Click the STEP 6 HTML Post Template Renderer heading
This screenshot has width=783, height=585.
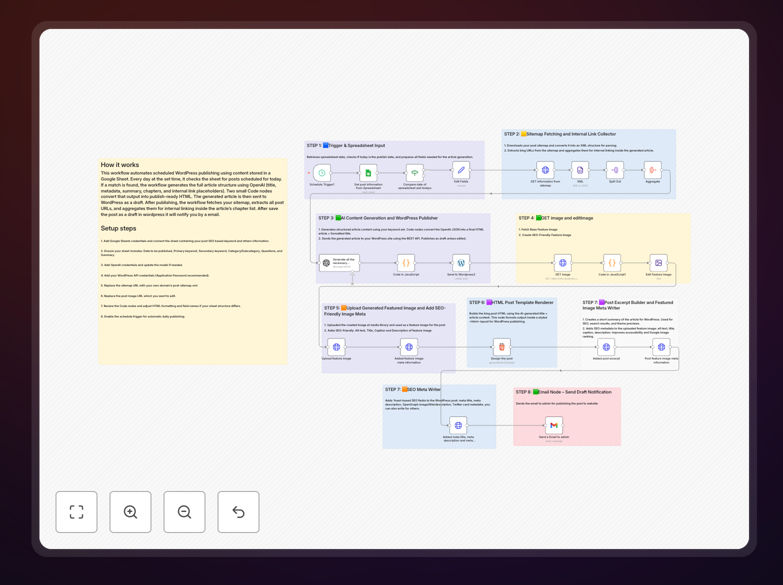point(511,302)
